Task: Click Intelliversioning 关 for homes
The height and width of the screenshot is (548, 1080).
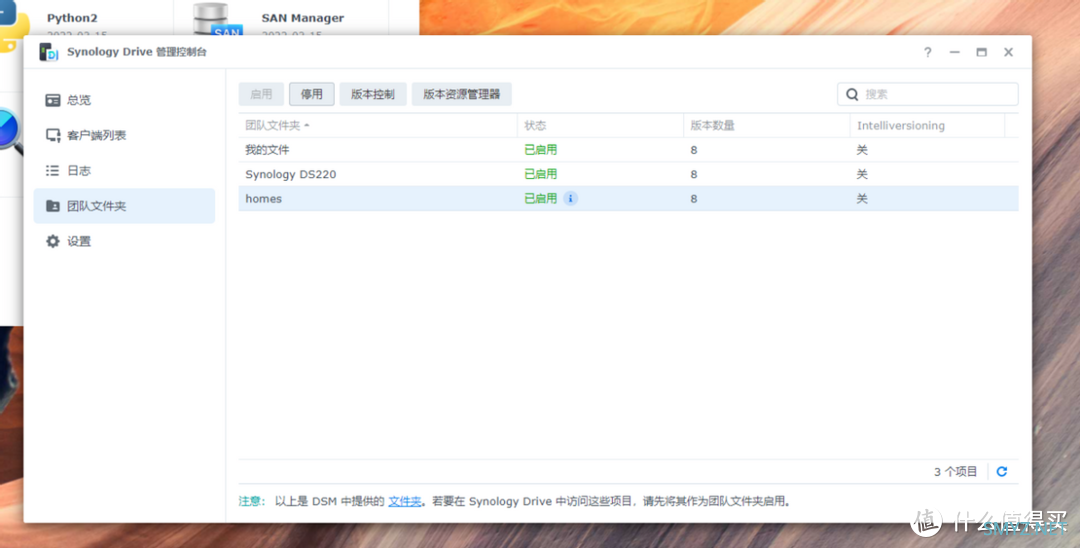Action: [x=862, y=198]
